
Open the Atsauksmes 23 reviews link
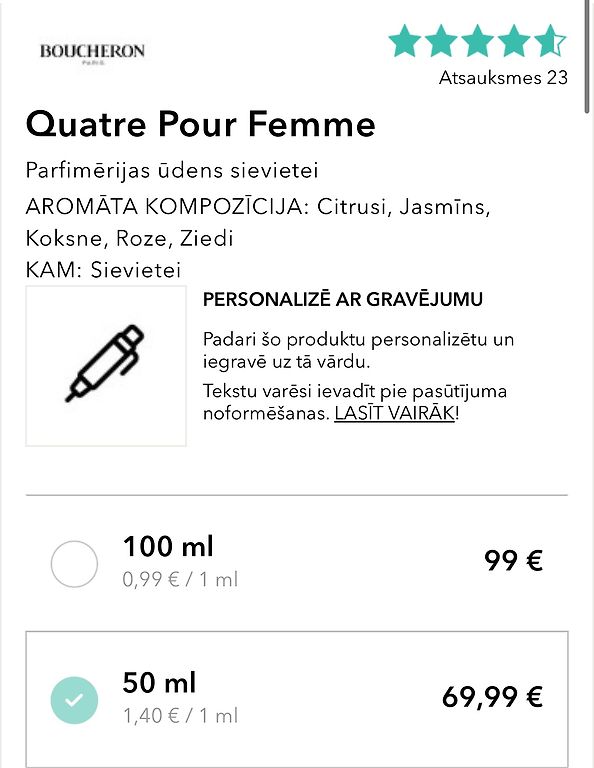point(503,77)
